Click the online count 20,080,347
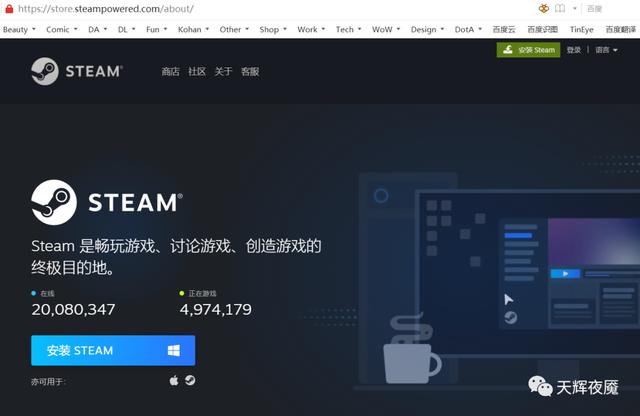640x416 pixels. 73,309
